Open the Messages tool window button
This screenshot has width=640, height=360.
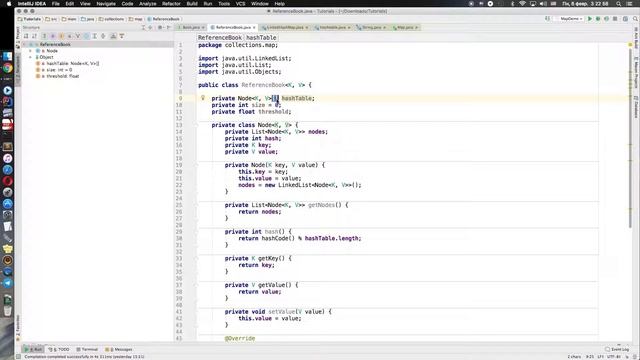pos(119,349)
